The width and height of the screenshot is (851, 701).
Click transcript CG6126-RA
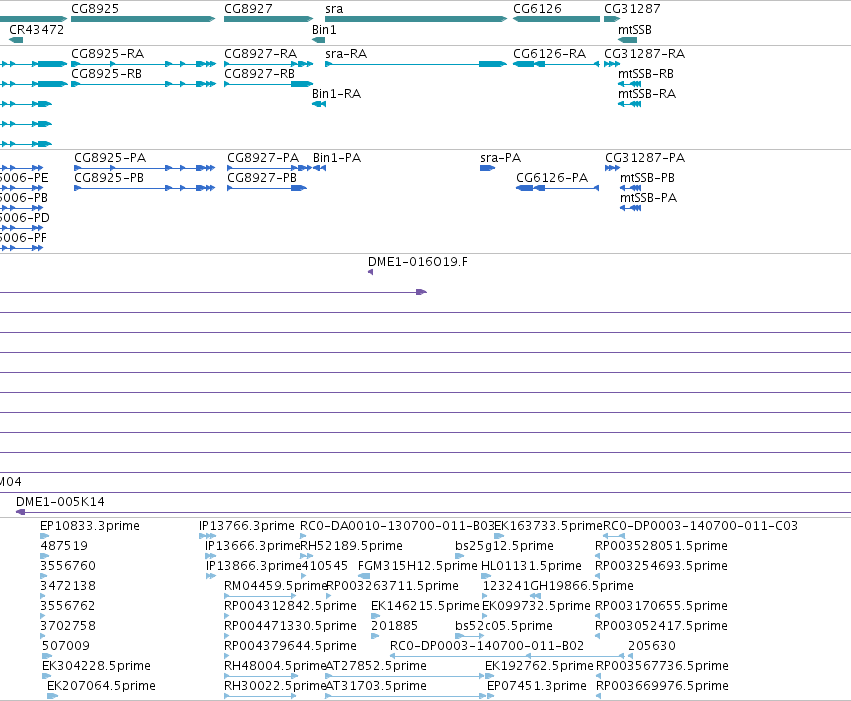coord(550,54)
